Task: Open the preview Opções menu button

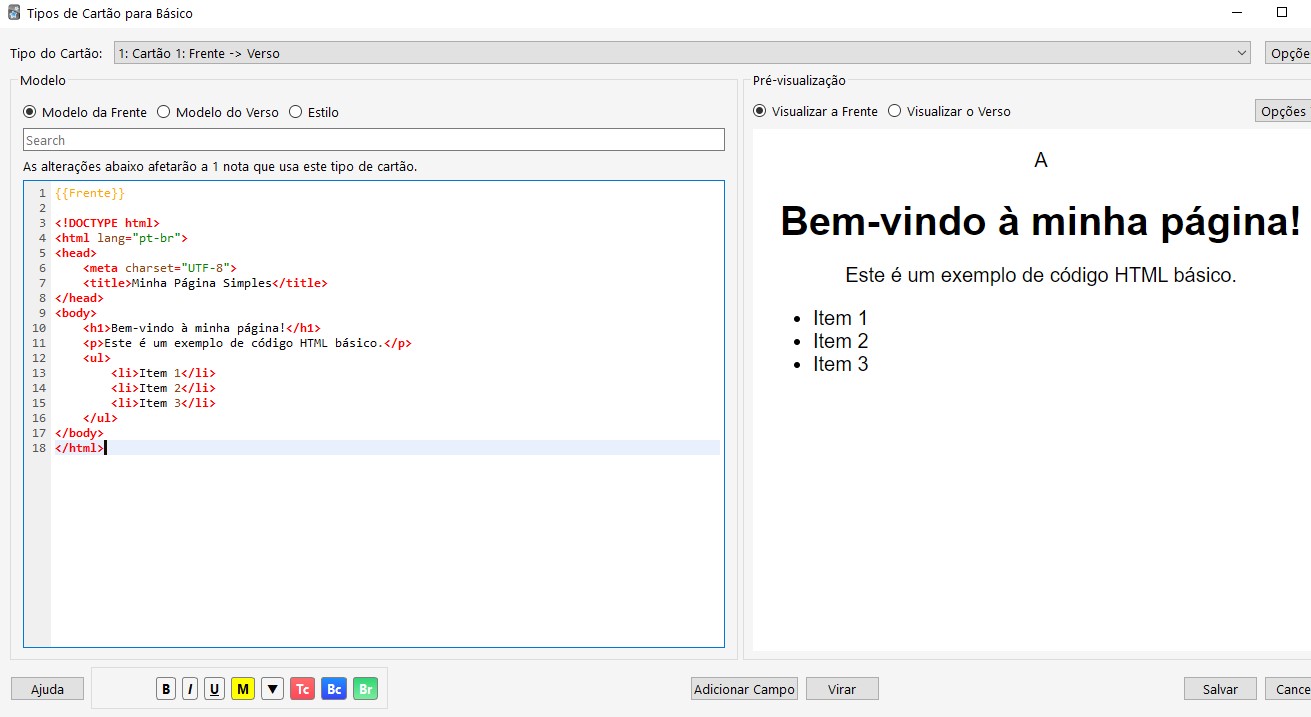Action: point(1282,111)
